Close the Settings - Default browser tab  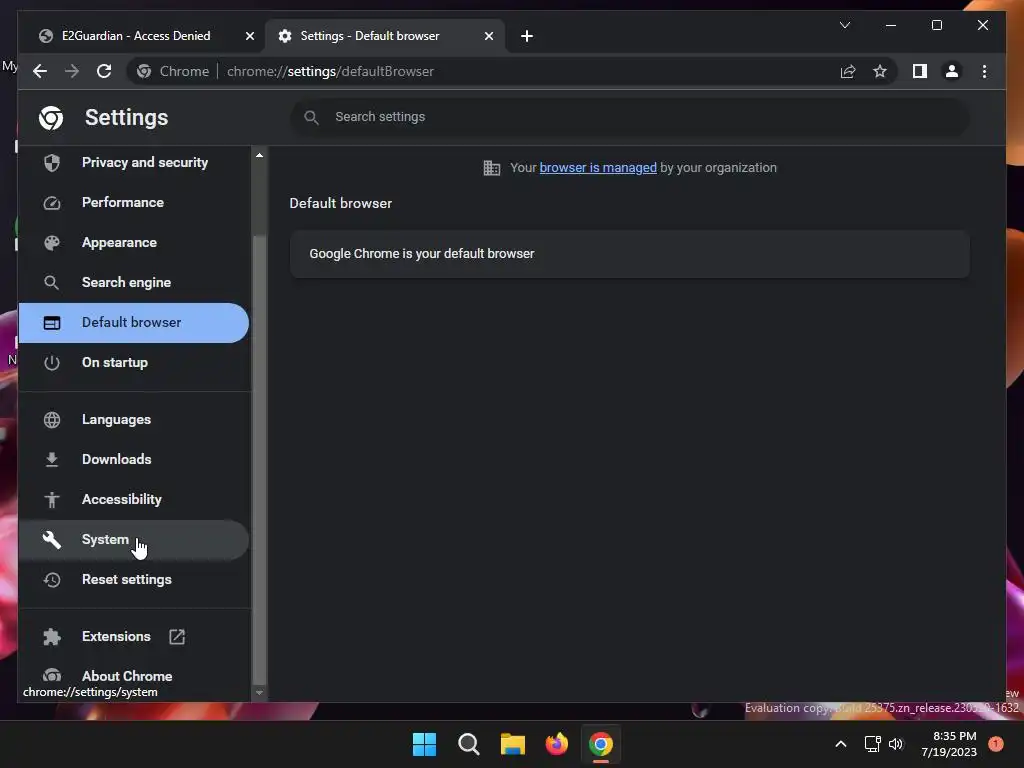click(x=488, y=36)
